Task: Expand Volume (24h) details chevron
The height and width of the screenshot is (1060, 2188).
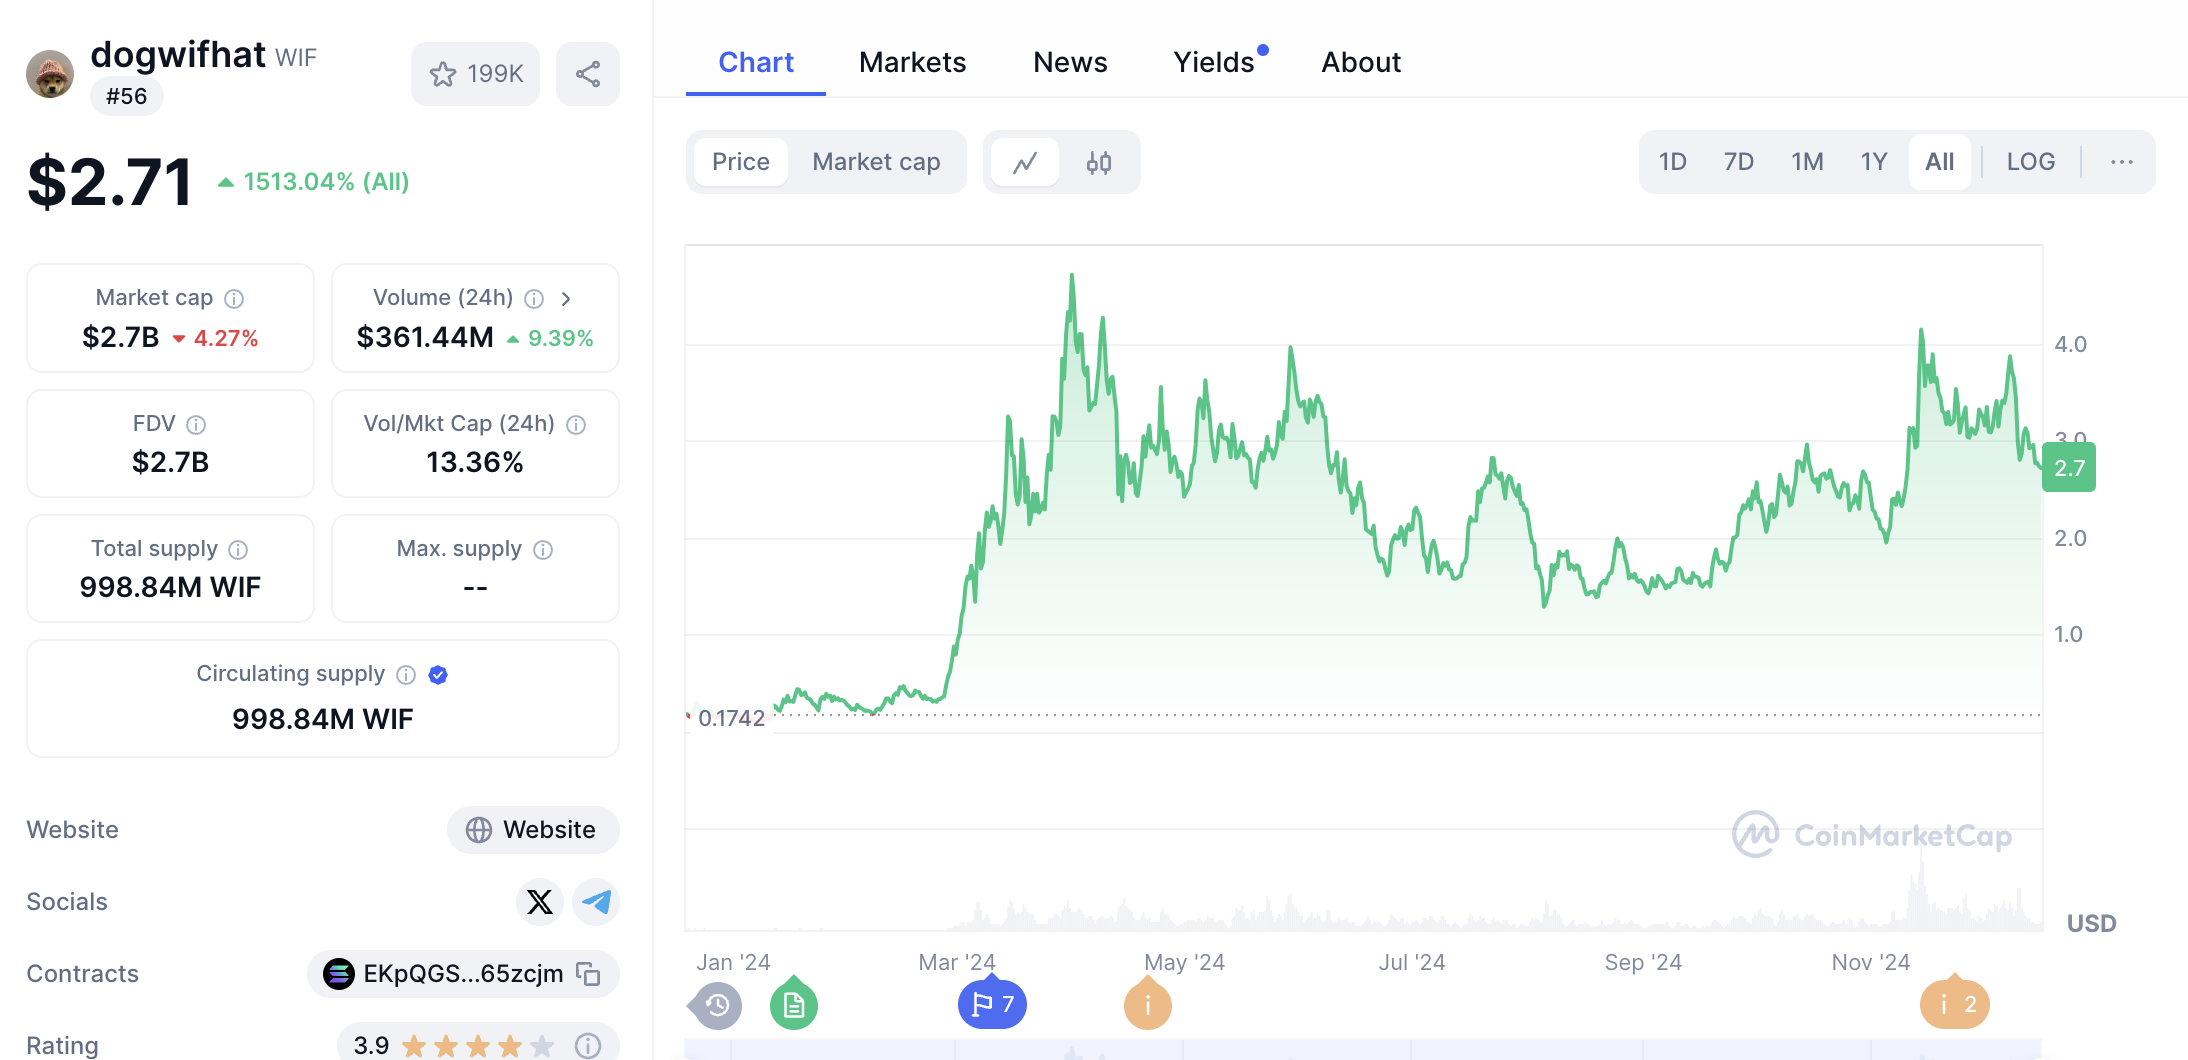Action: (566, 299)
